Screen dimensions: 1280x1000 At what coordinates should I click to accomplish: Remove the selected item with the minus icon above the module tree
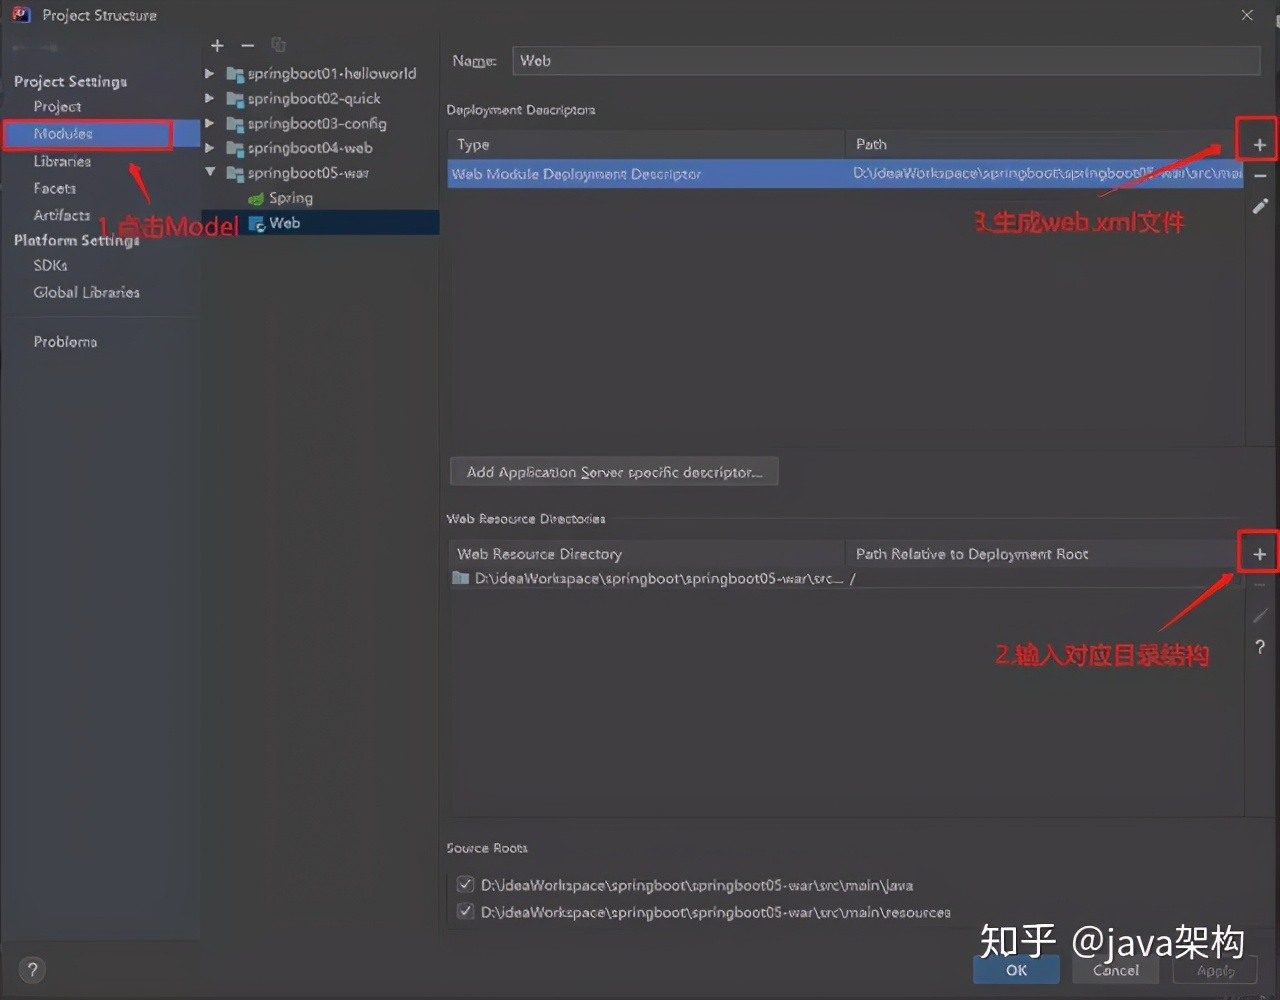pyautogui.click(x=248, y=46)
